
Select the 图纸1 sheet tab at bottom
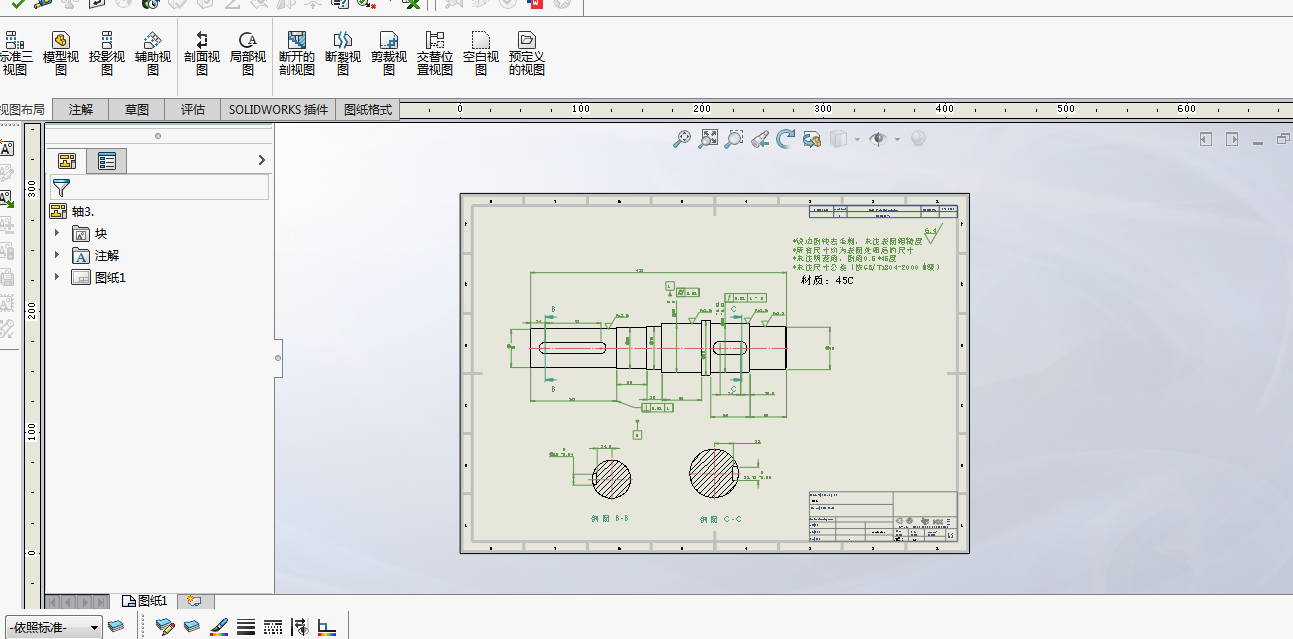click(x=145, y=601)
